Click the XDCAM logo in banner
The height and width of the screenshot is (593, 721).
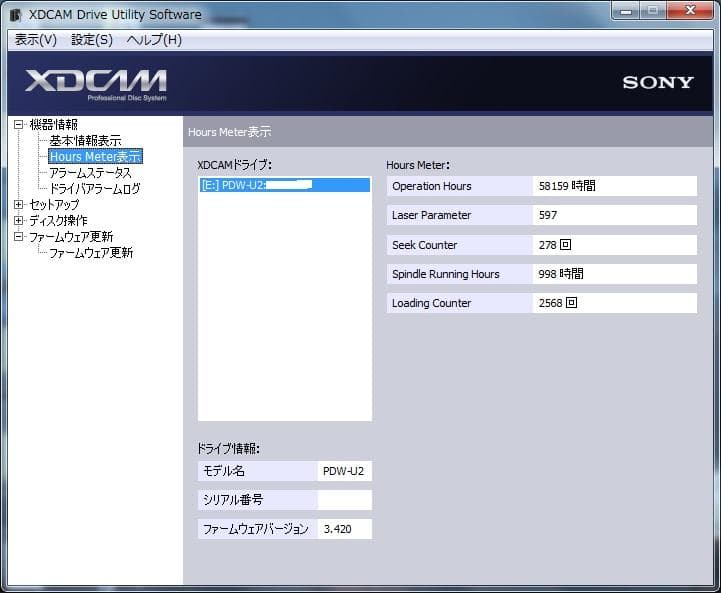(96, 85)
